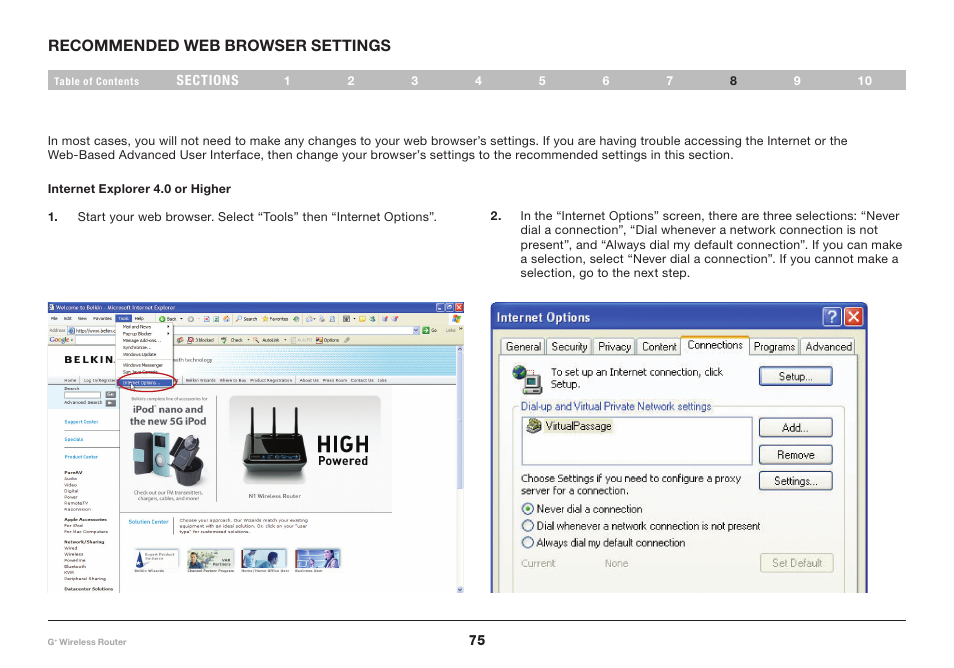The height and width of the screenshot is (668, 954).
Task: Click the History/Media icon after Favorites
Action: tap(296, 319)
